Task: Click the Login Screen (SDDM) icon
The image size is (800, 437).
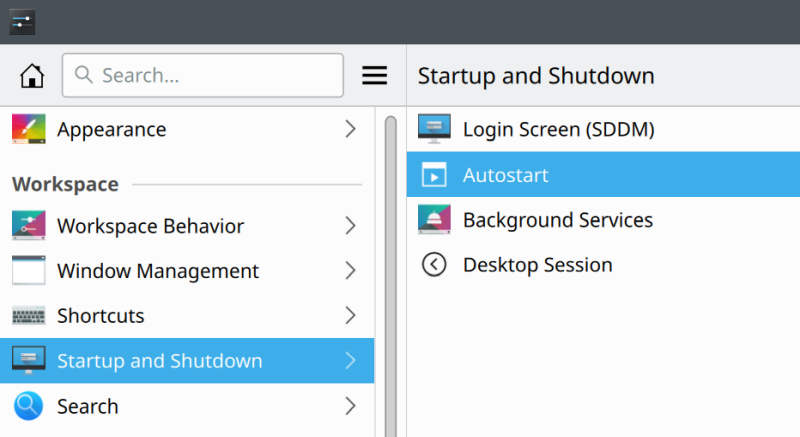Action: (x=434, y=129)
